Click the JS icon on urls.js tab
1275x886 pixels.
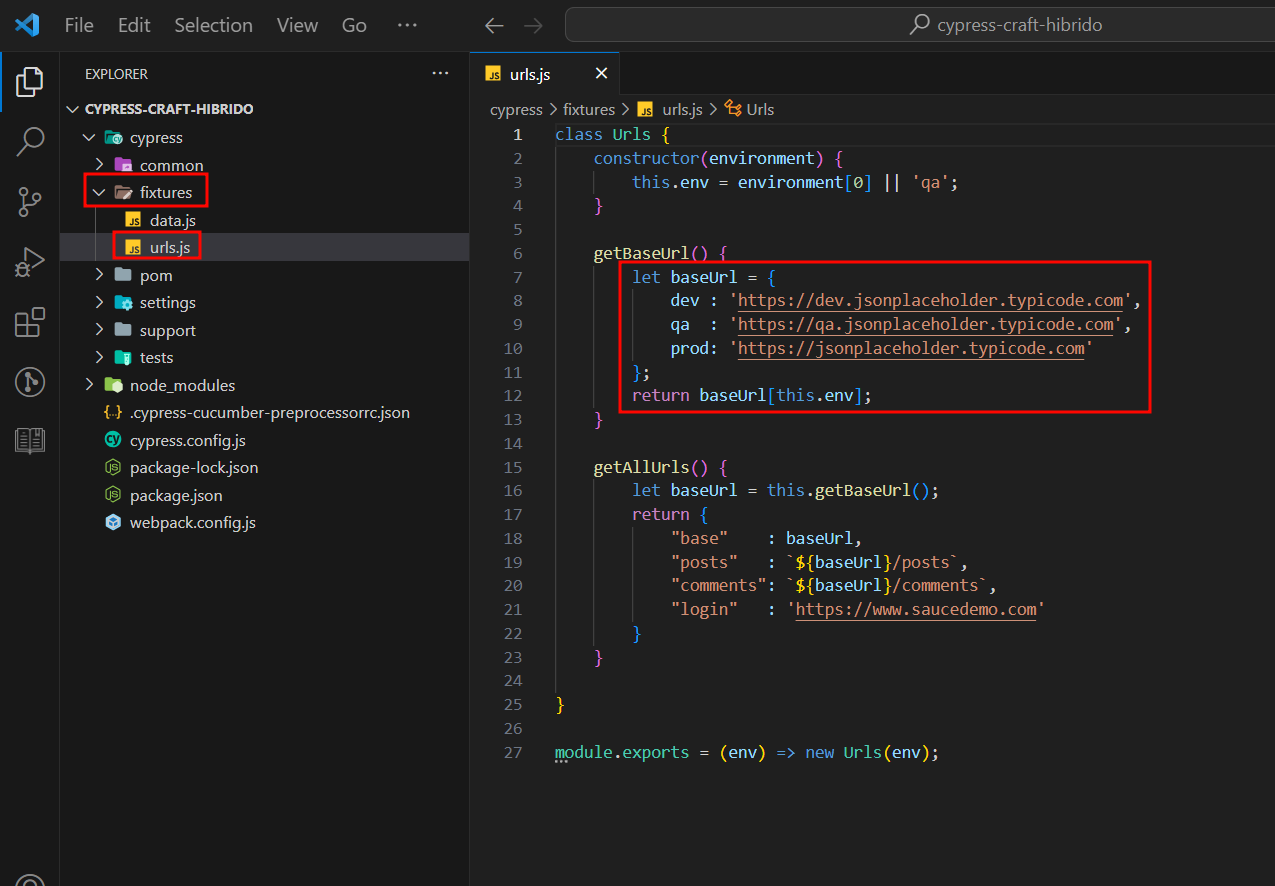492,74
